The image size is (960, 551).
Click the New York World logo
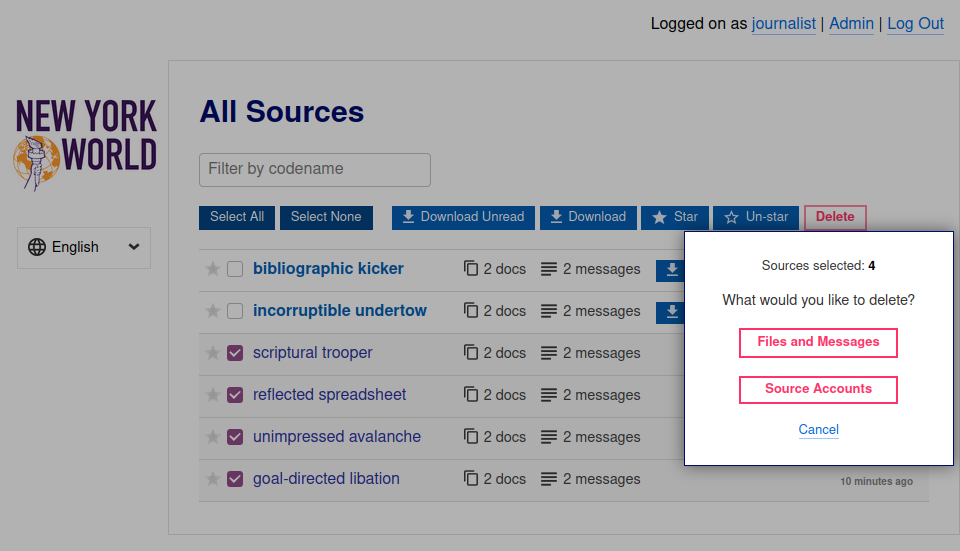coord(86,144)
